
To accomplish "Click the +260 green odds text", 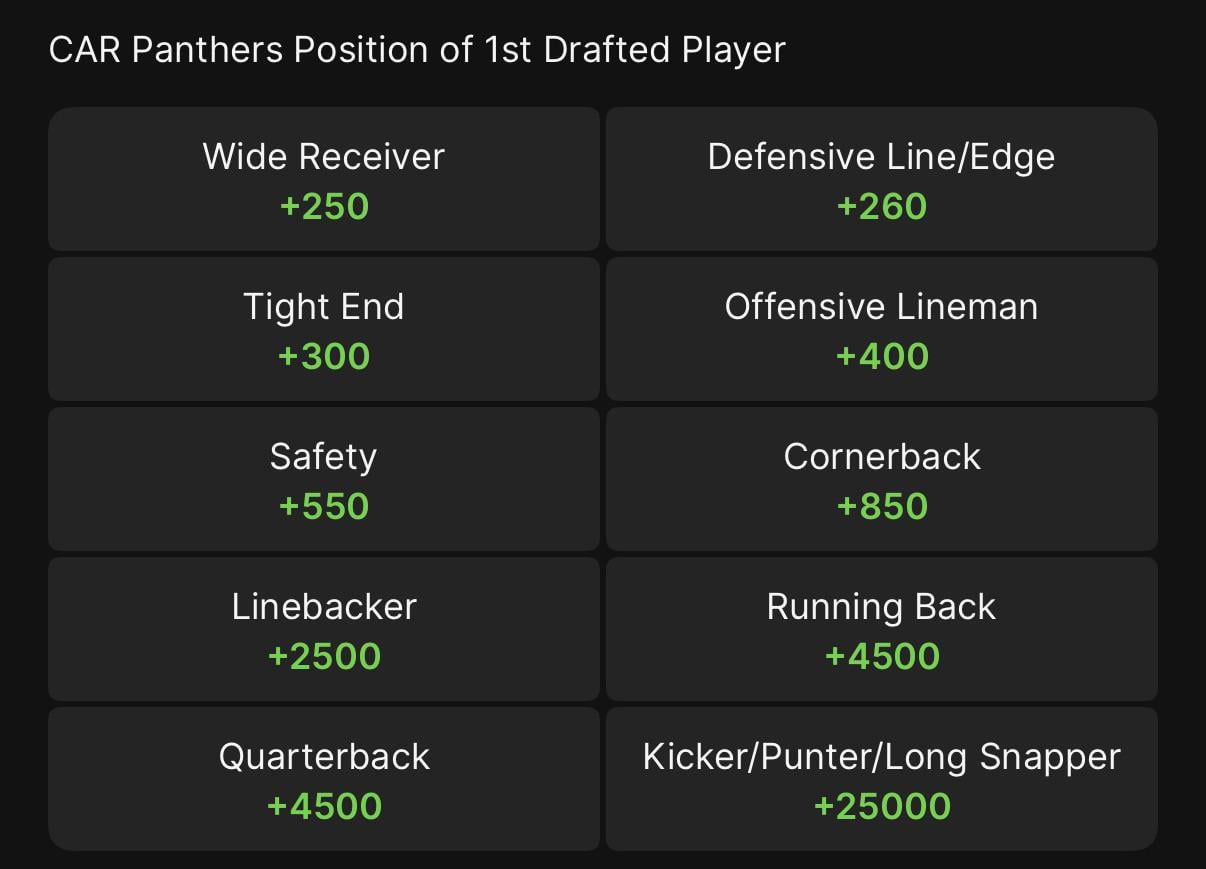I will [x=881, y=205].
